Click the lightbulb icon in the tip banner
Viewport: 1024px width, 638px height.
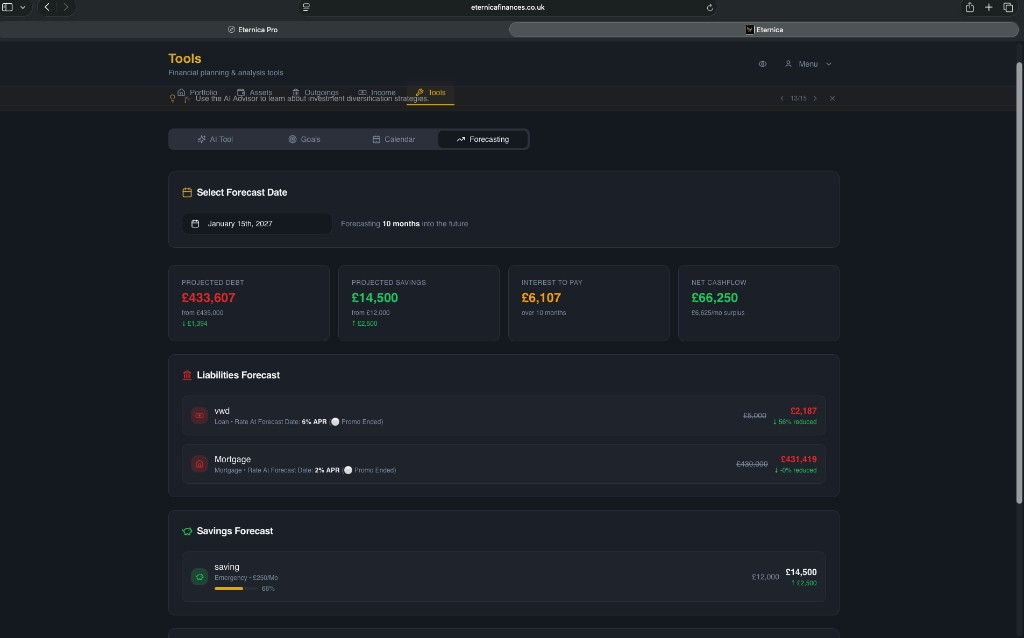174,96
